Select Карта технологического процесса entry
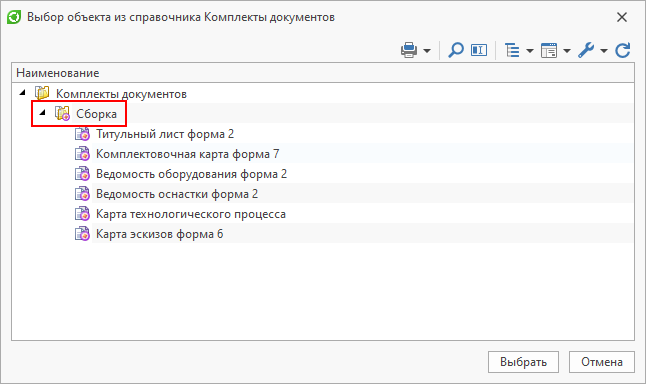 [x=191, y=214]
